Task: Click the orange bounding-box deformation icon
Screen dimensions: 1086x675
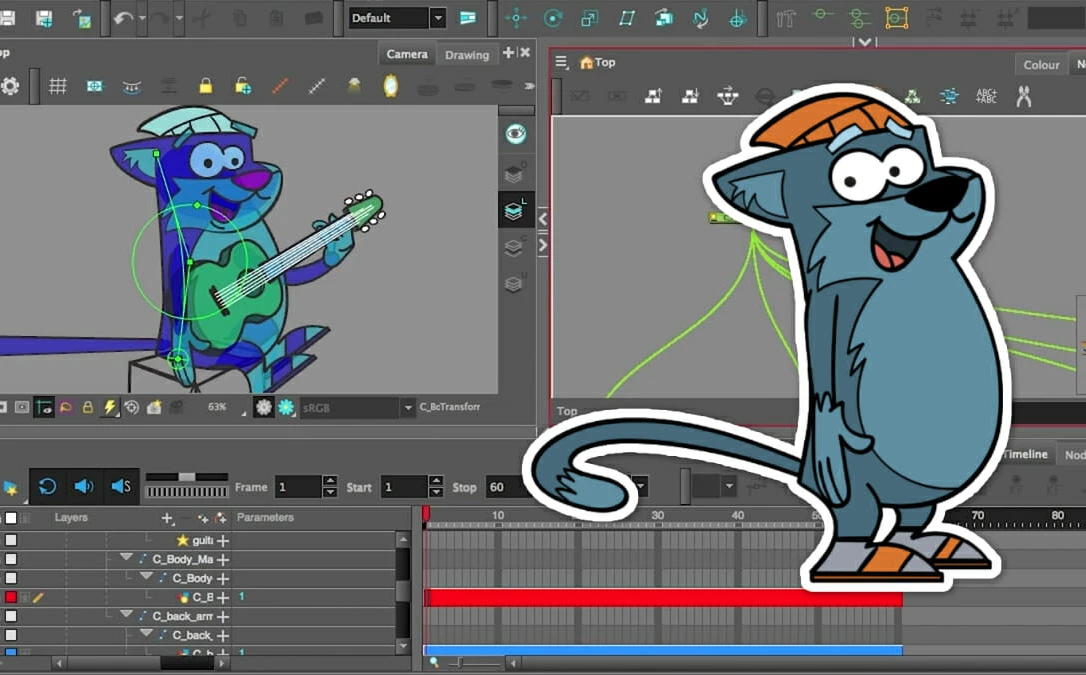Action: click(897, 18)
